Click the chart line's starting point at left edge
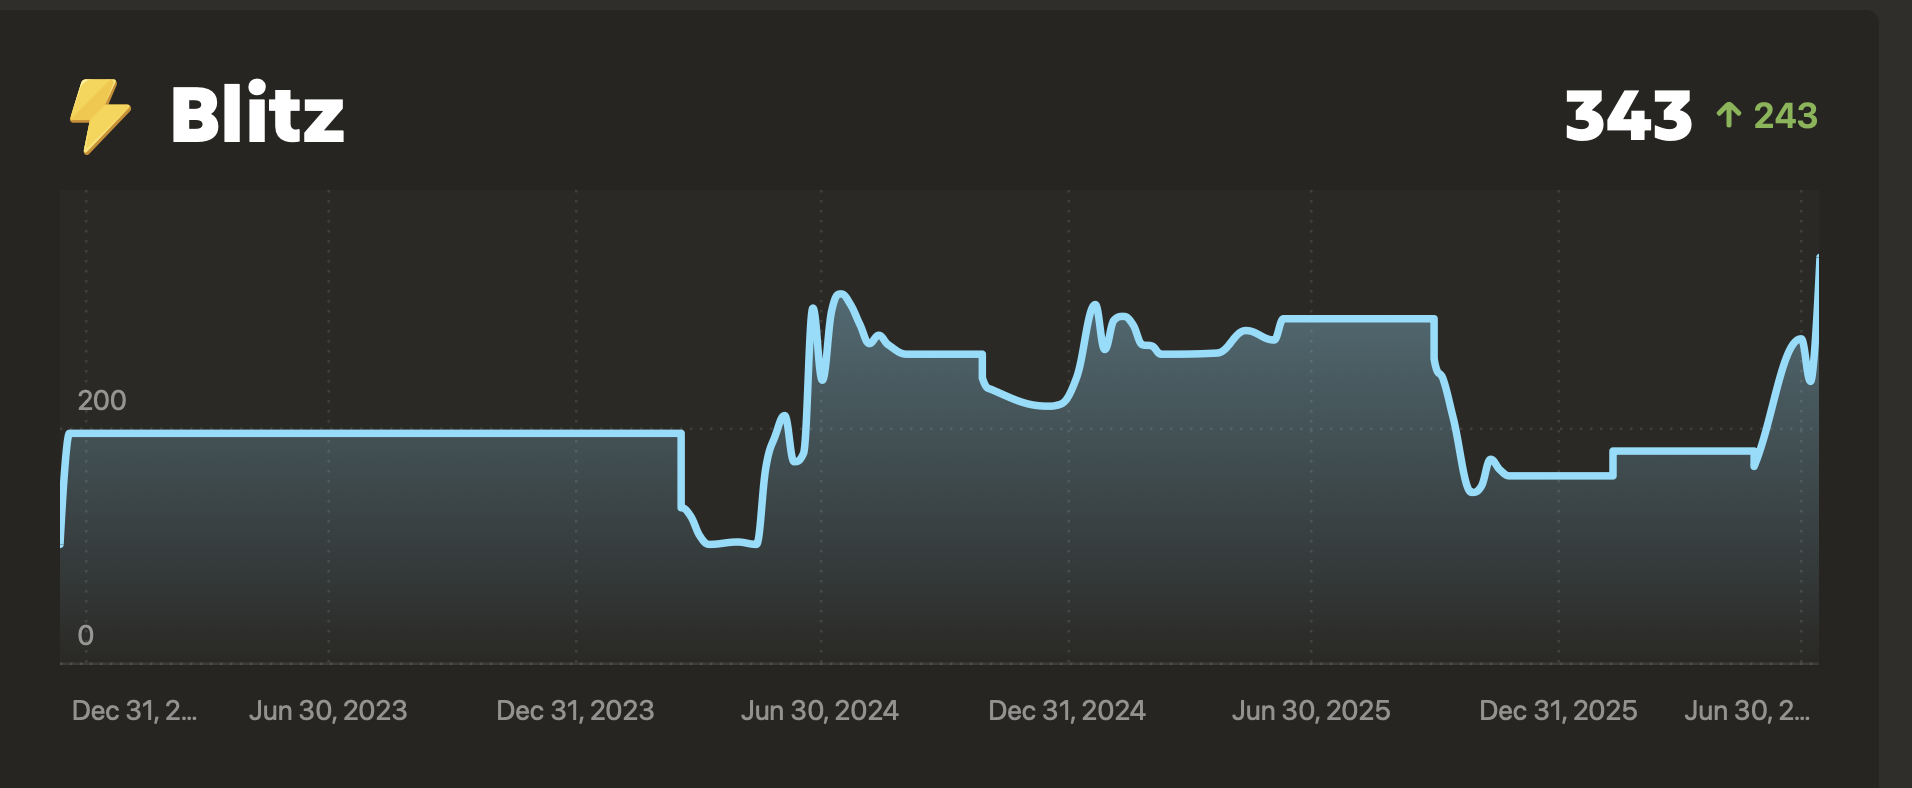 (x=63, y=544)
